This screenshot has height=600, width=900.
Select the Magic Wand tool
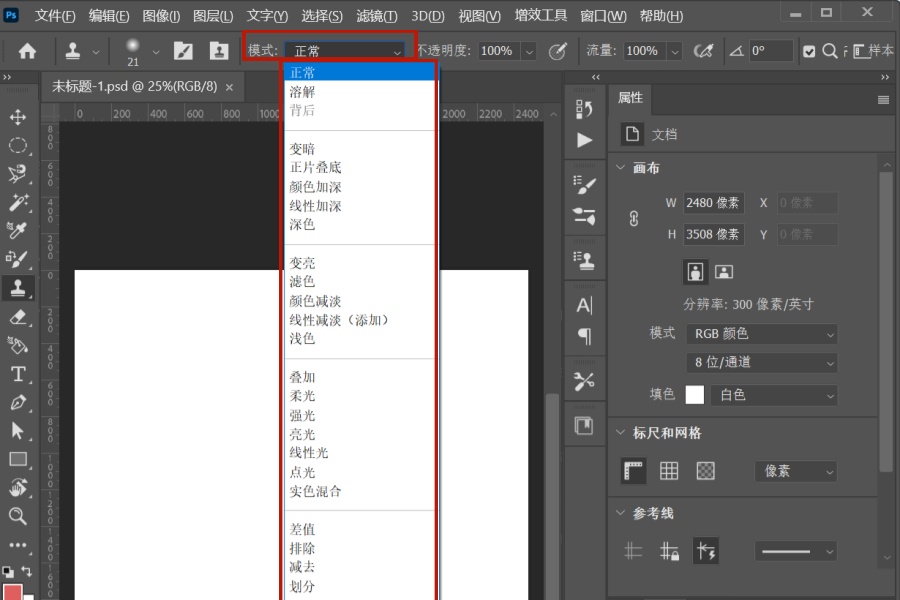18,202
